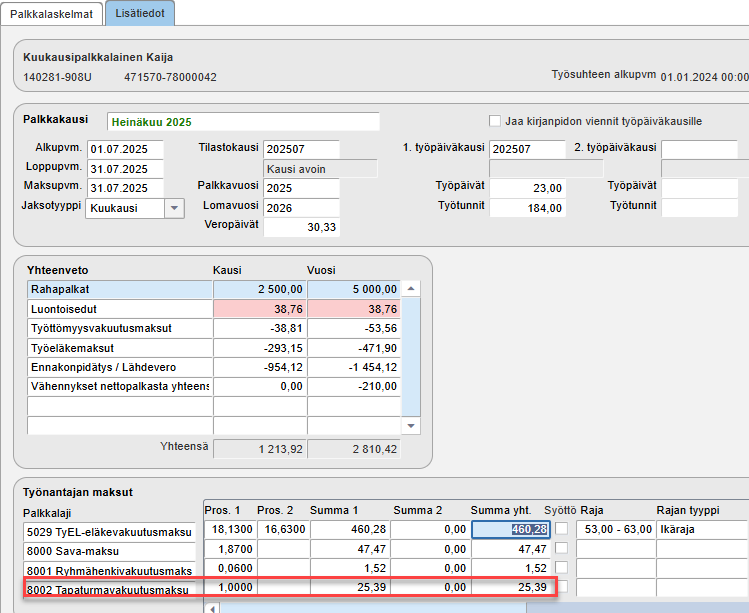Select the Rahapalkat row in Yhteenveto

(x=119, y=289)
